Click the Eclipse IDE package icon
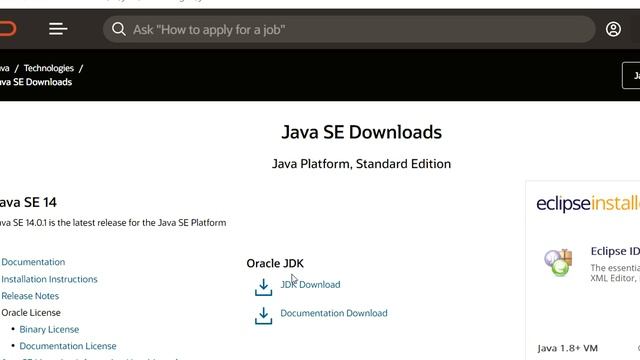The image size is (640, 360). (x=558, y=262)
